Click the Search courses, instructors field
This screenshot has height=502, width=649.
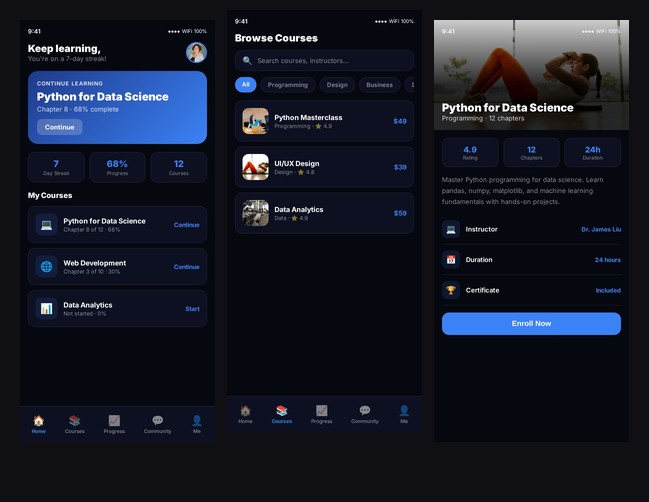(324, 61)
